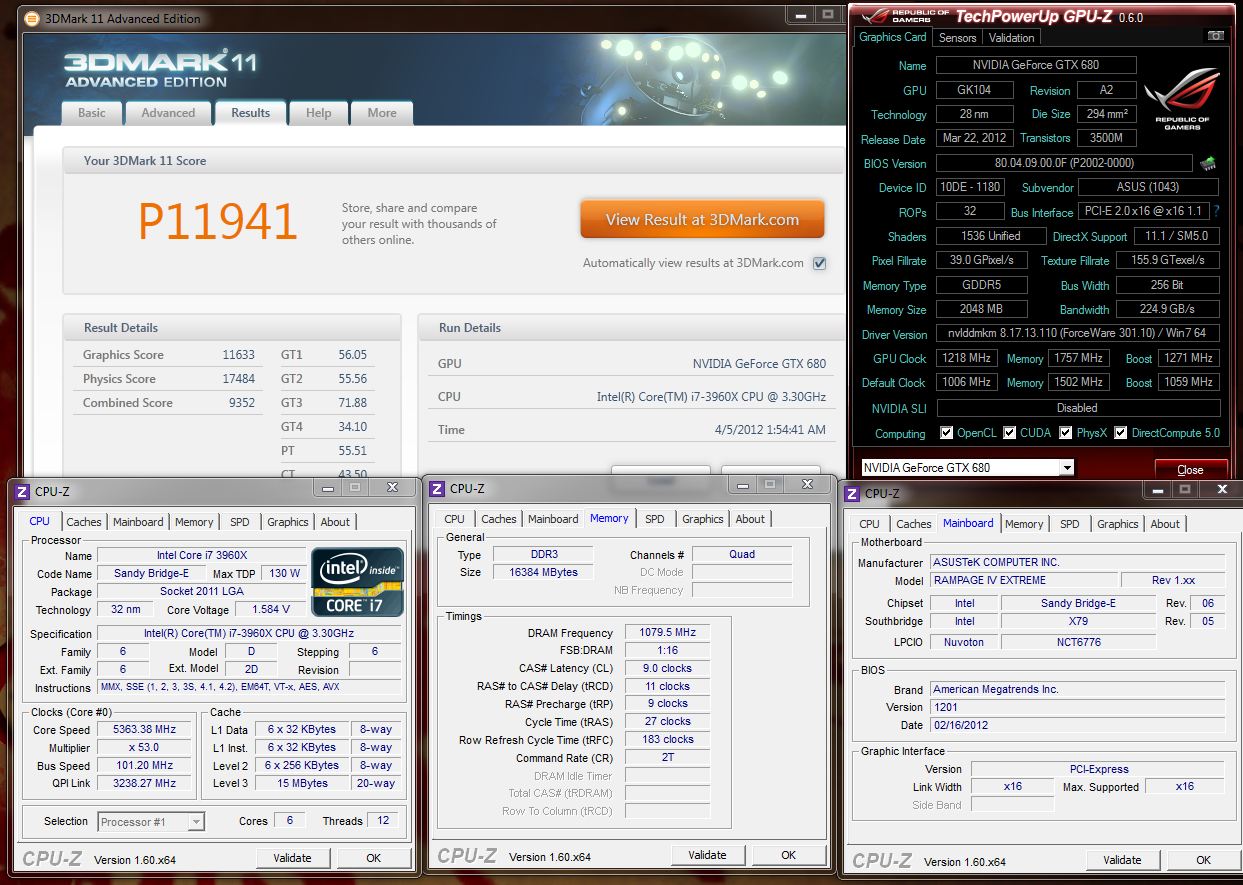The width and height of the screenshot is (1243, 885).
Task: Click the run time 4/5/2012 1:54:41 AM
Action: (770, 430)
